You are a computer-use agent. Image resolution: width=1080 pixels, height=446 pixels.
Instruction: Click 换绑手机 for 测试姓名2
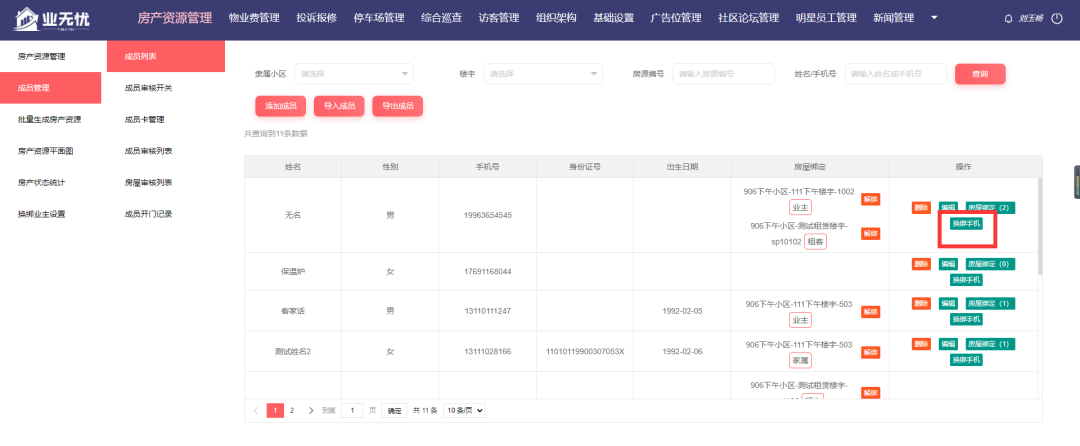pyautogui.click(x=966, y=360)
